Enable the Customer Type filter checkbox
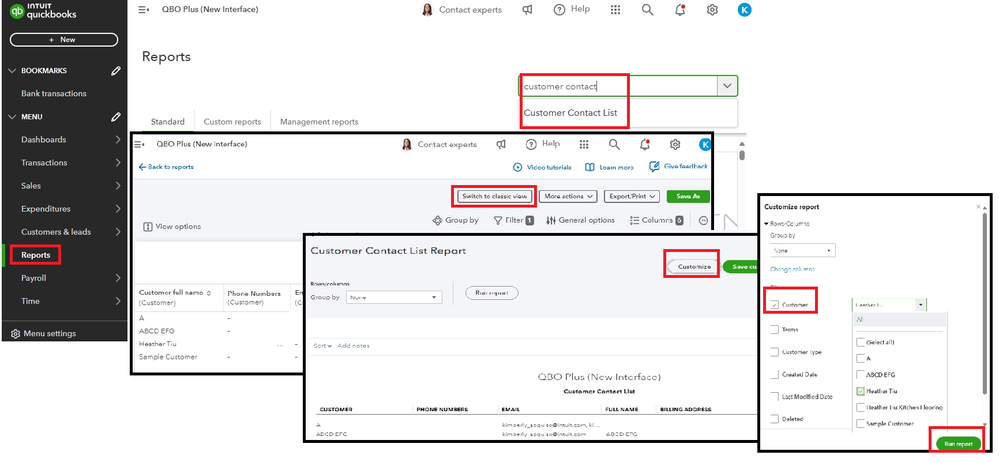 click(774, 352)
